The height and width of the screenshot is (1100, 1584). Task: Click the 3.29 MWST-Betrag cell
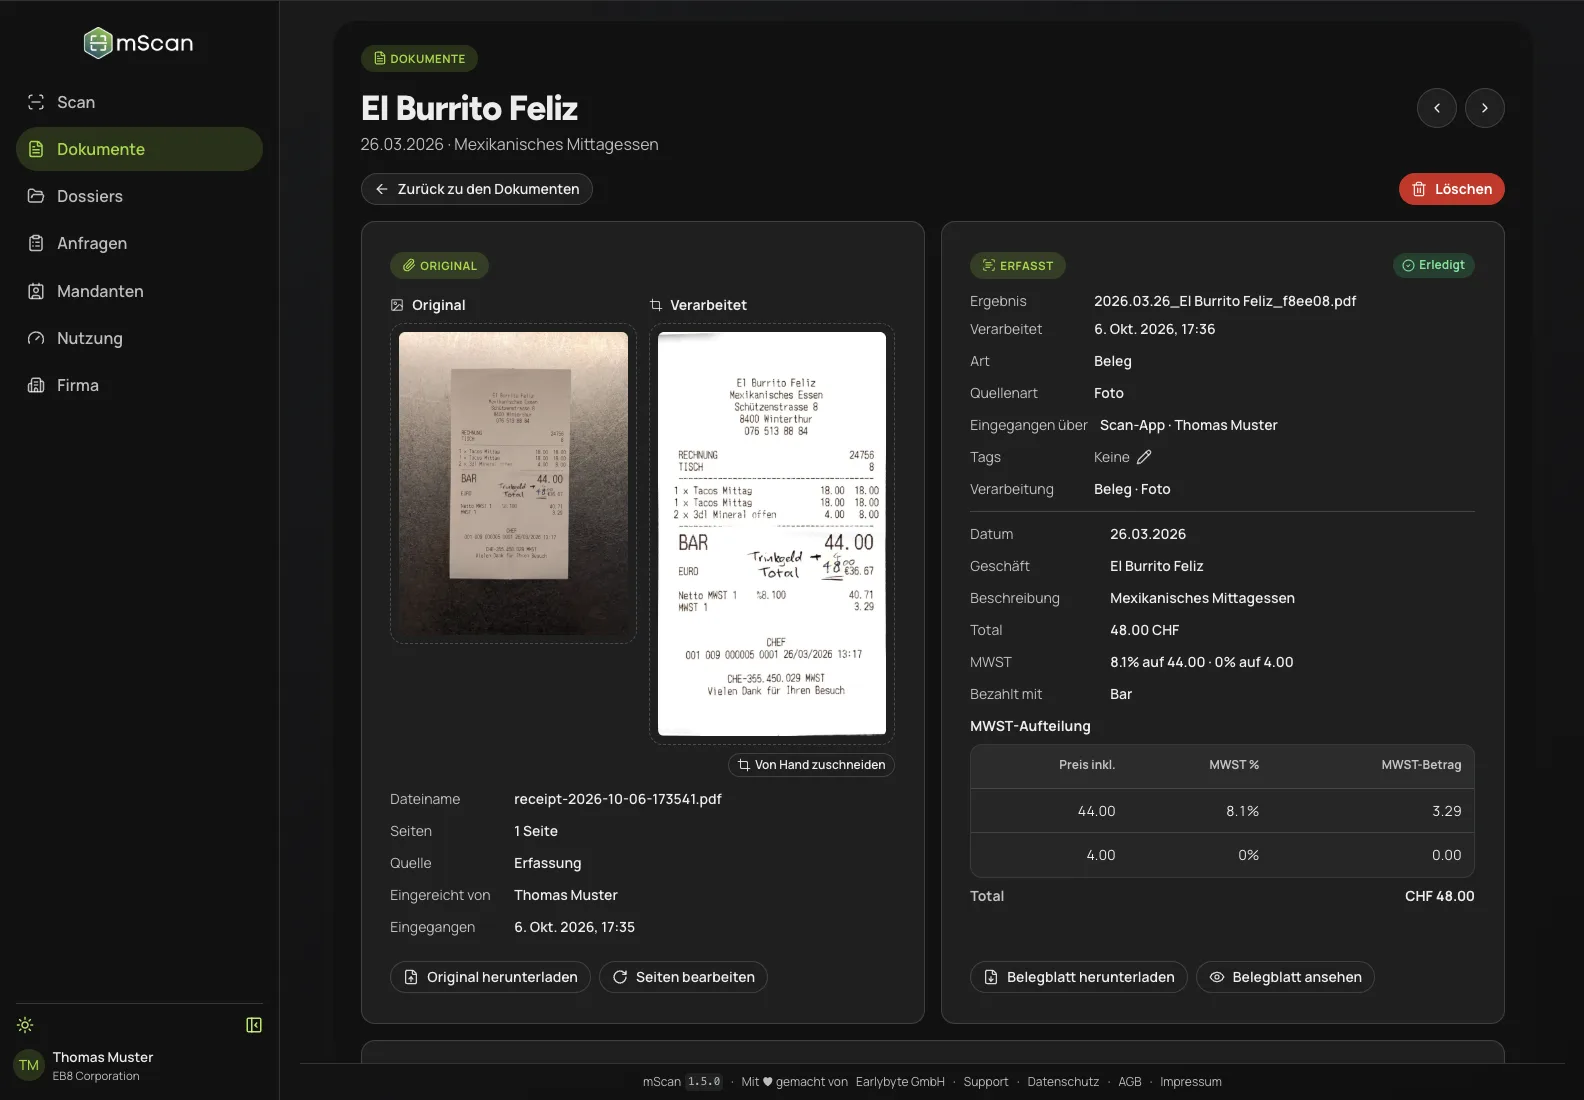(x=1447, y=811)
